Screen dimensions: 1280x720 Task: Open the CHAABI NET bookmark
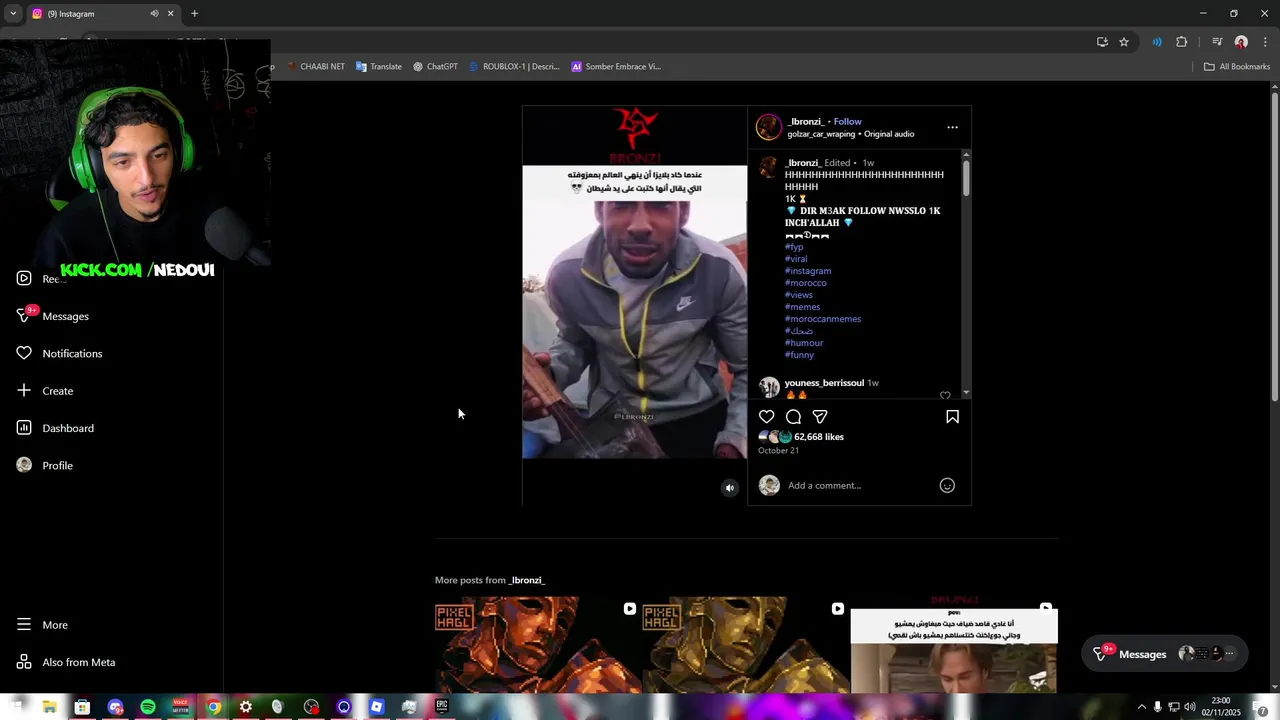click(315, 66)
